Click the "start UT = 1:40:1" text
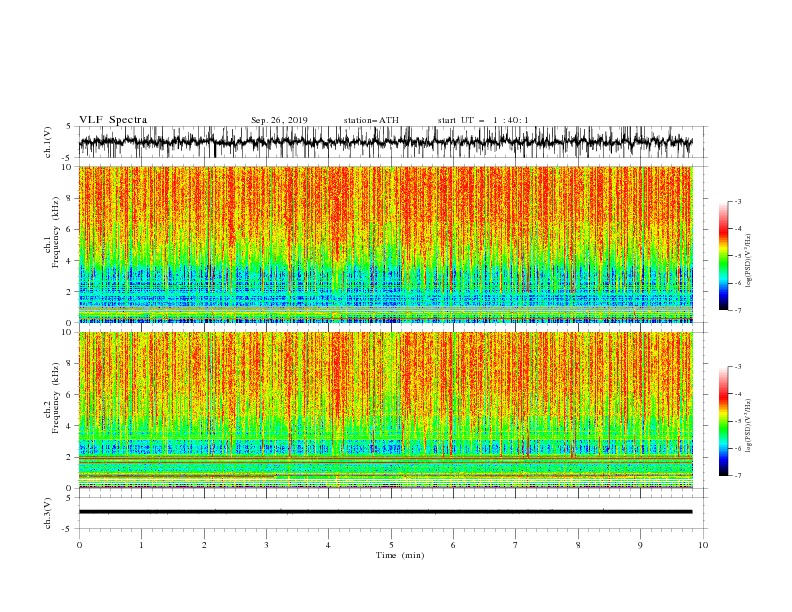Image resolution: width=792 pixels, height=612 pixels. 483,120
